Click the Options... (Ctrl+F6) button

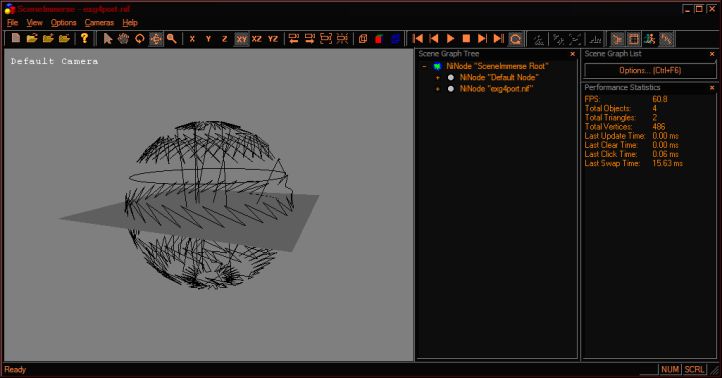point(650,70)
